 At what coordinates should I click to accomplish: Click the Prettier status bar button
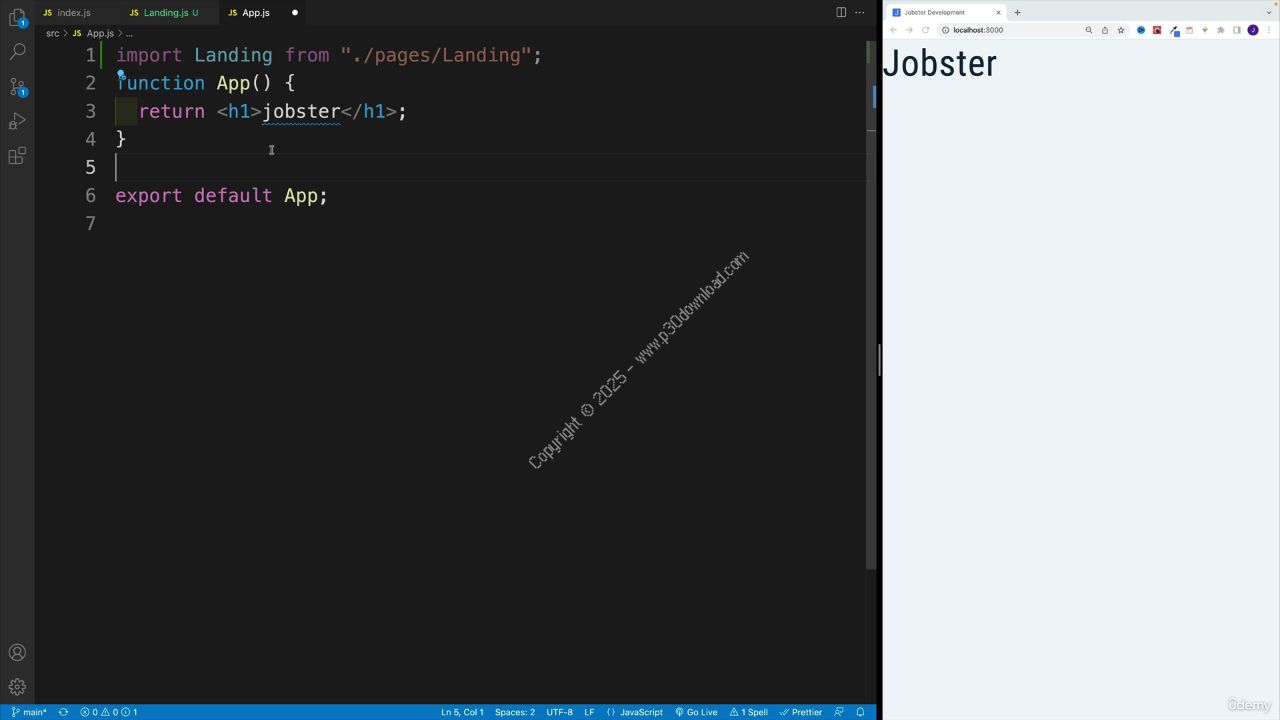pyautogui.click(x=801, y=712)
